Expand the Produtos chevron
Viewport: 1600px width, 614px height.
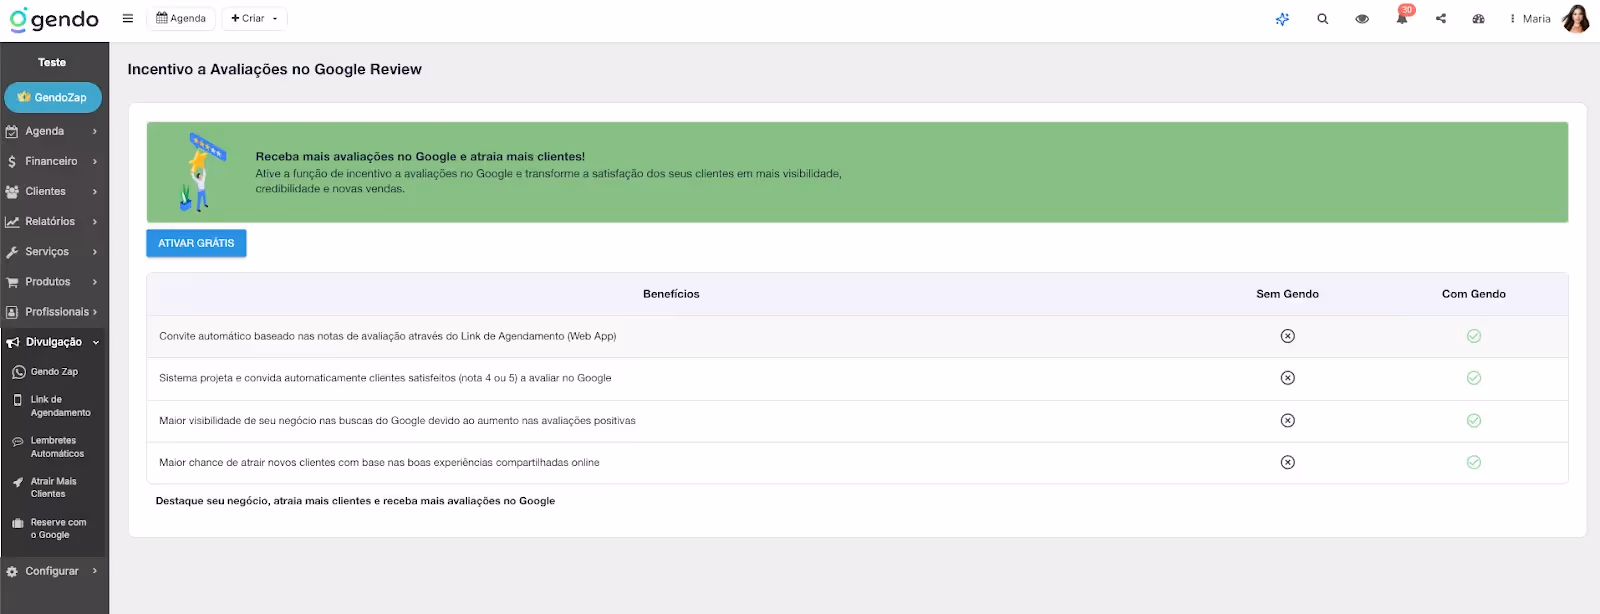(x=95, y=282)
